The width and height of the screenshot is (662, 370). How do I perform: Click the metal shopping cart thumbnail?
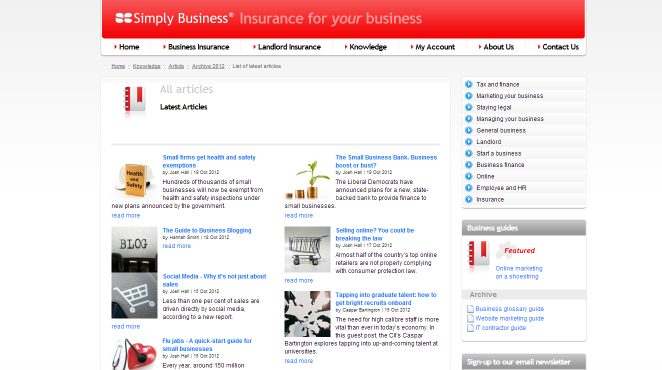tap(307, 249)
